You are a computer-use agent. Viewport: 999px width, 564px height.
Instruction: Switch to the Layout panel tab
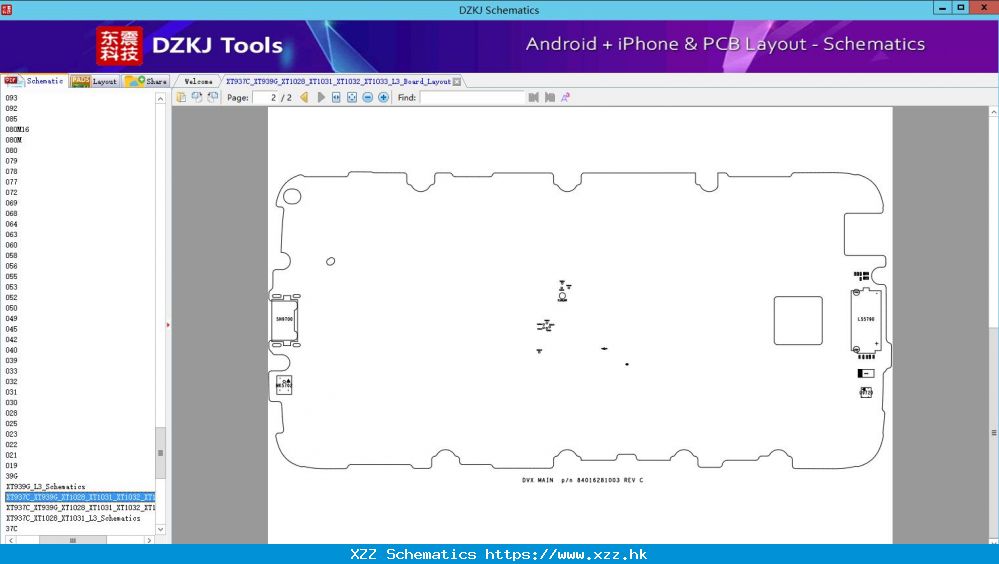click(94, 81)
